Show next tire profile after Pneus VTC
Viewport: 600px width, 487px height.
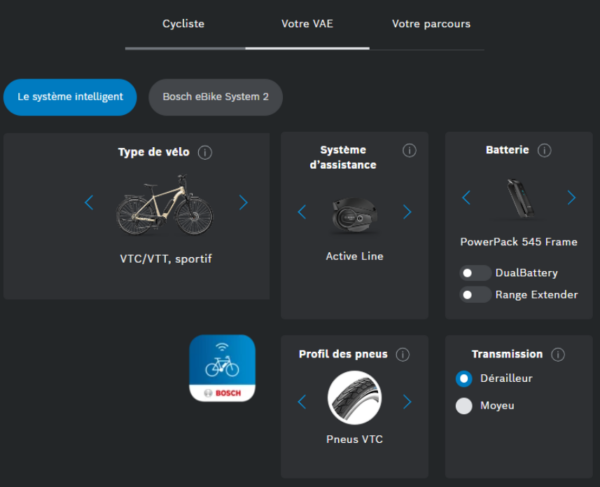(407, 402)
